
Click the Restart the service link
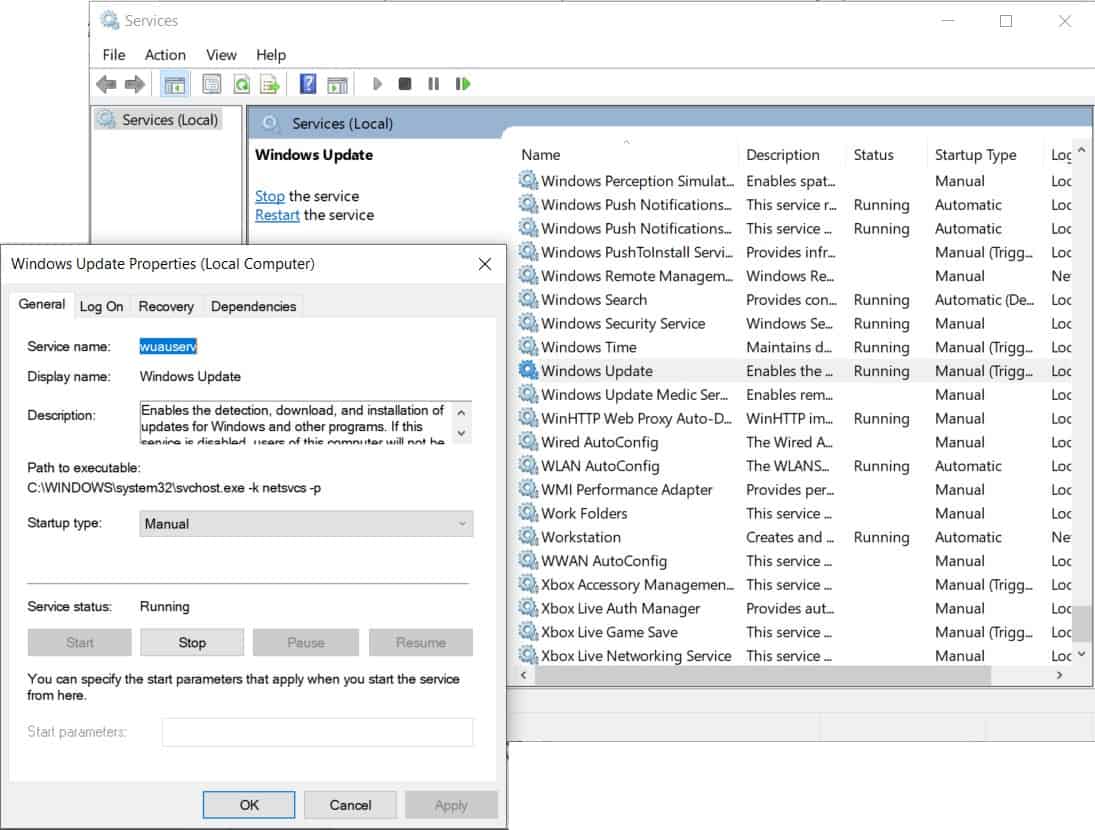277,215
